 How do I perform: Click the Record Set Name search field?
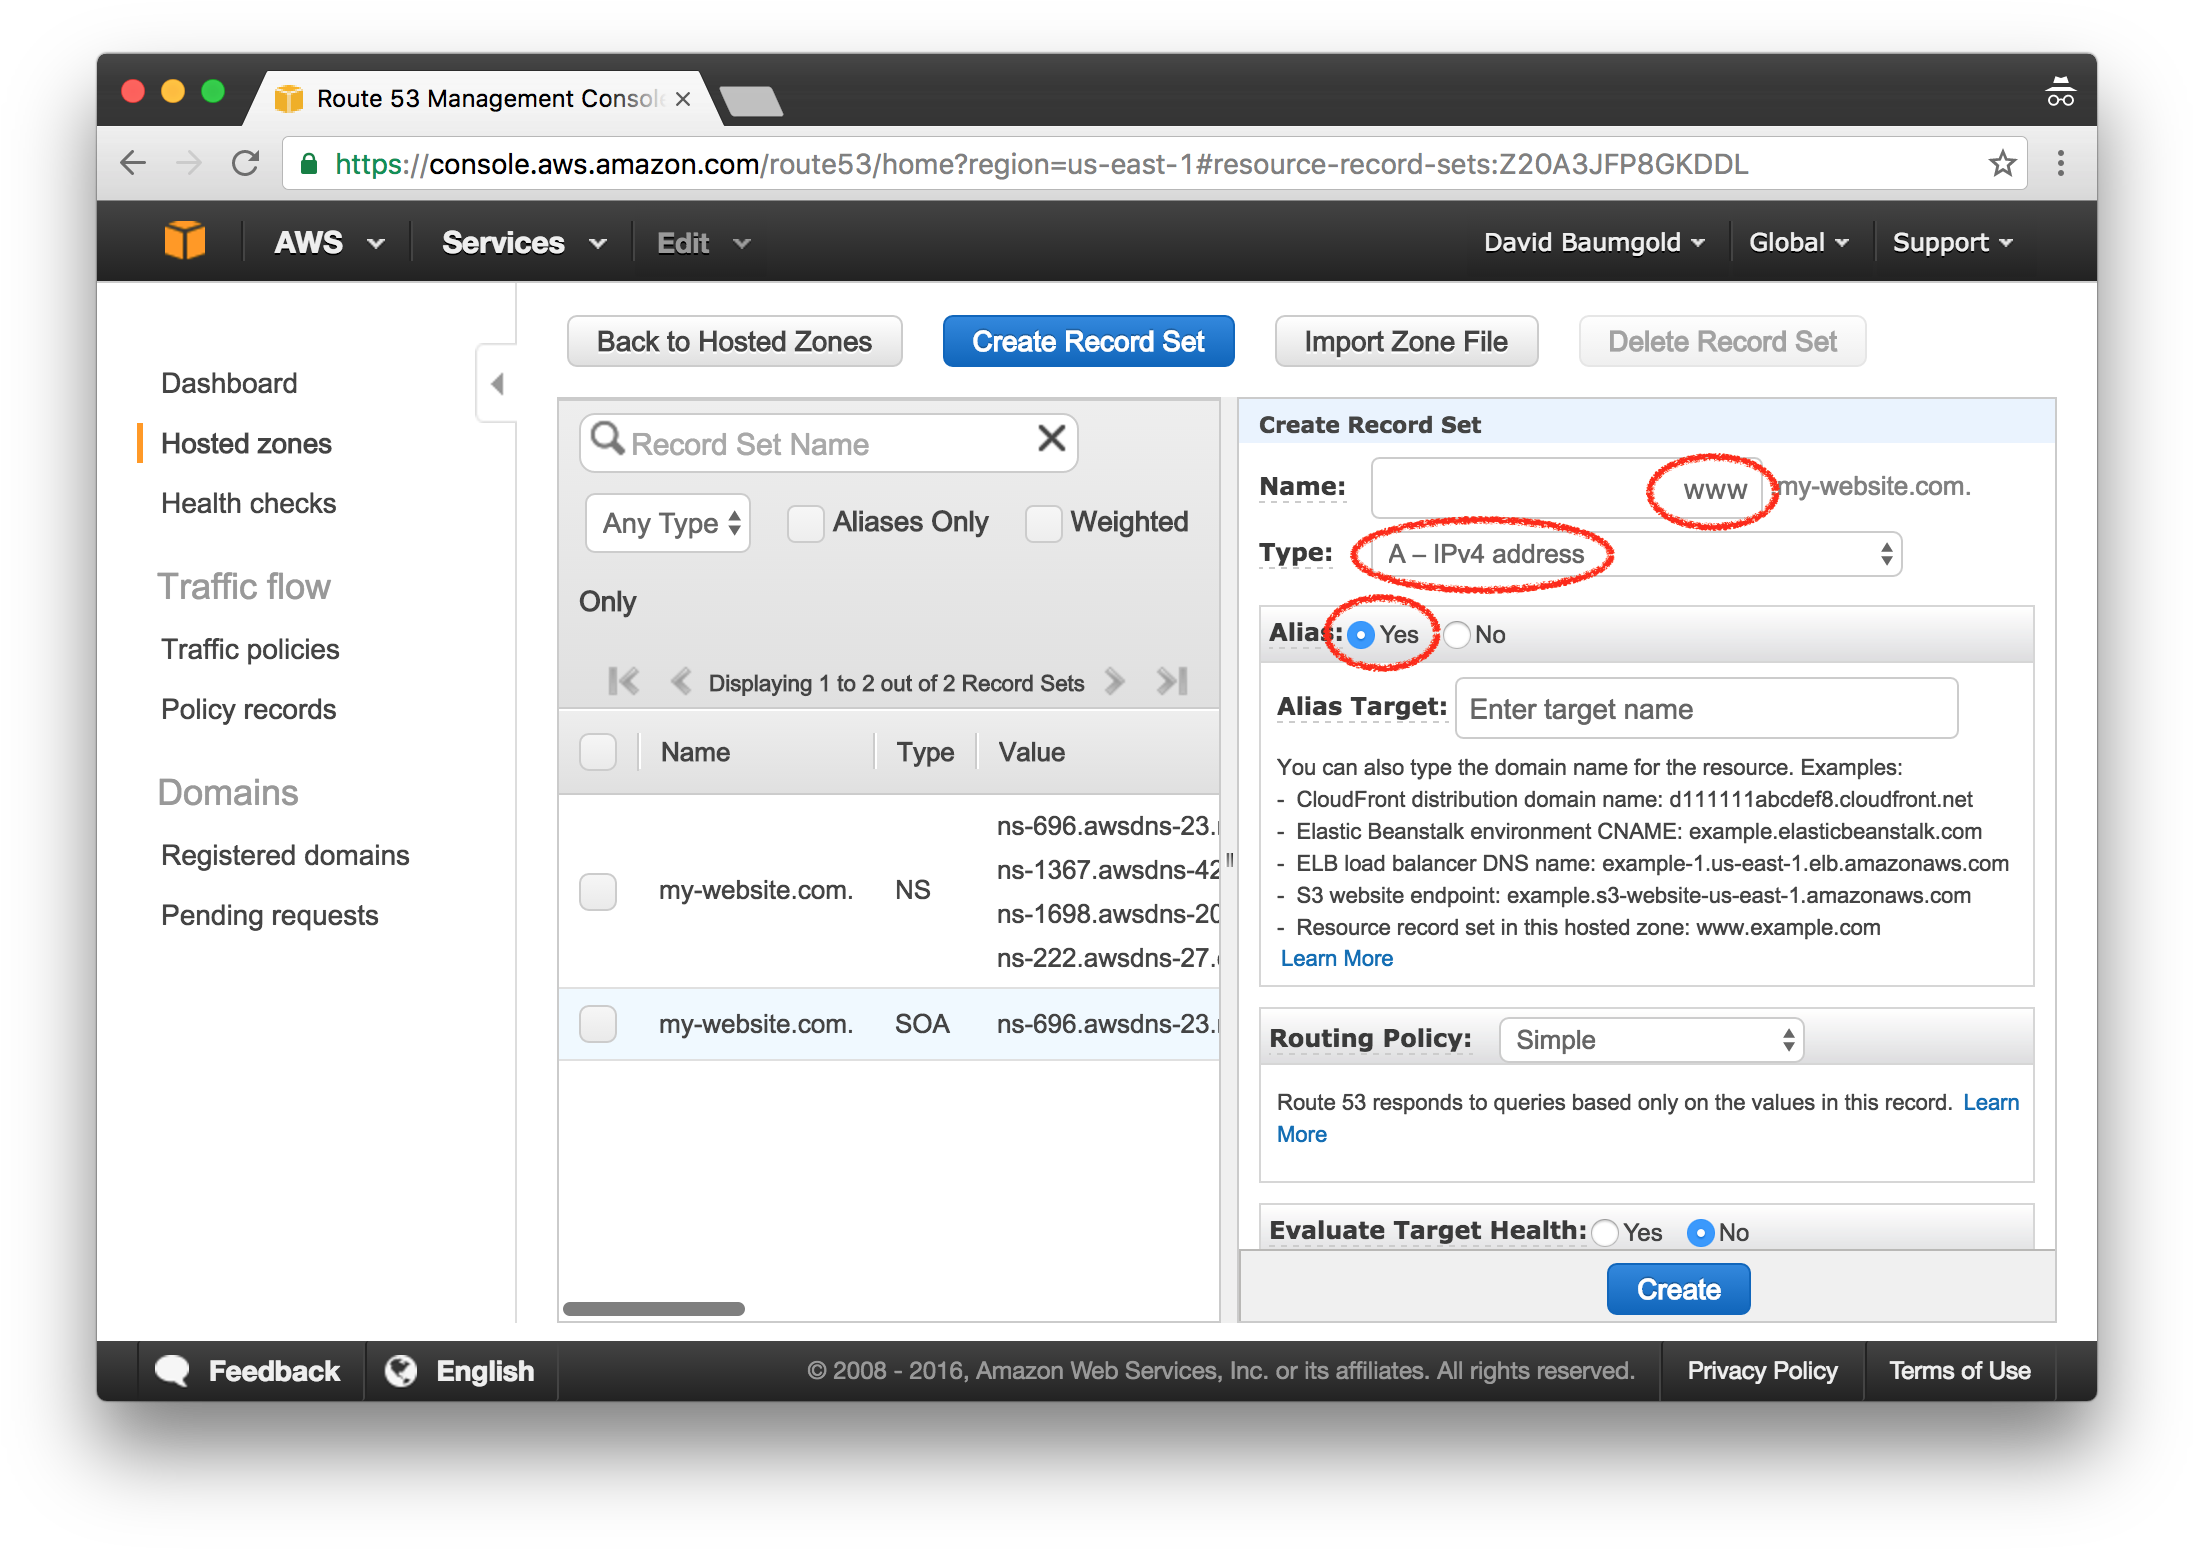[828, 443]
